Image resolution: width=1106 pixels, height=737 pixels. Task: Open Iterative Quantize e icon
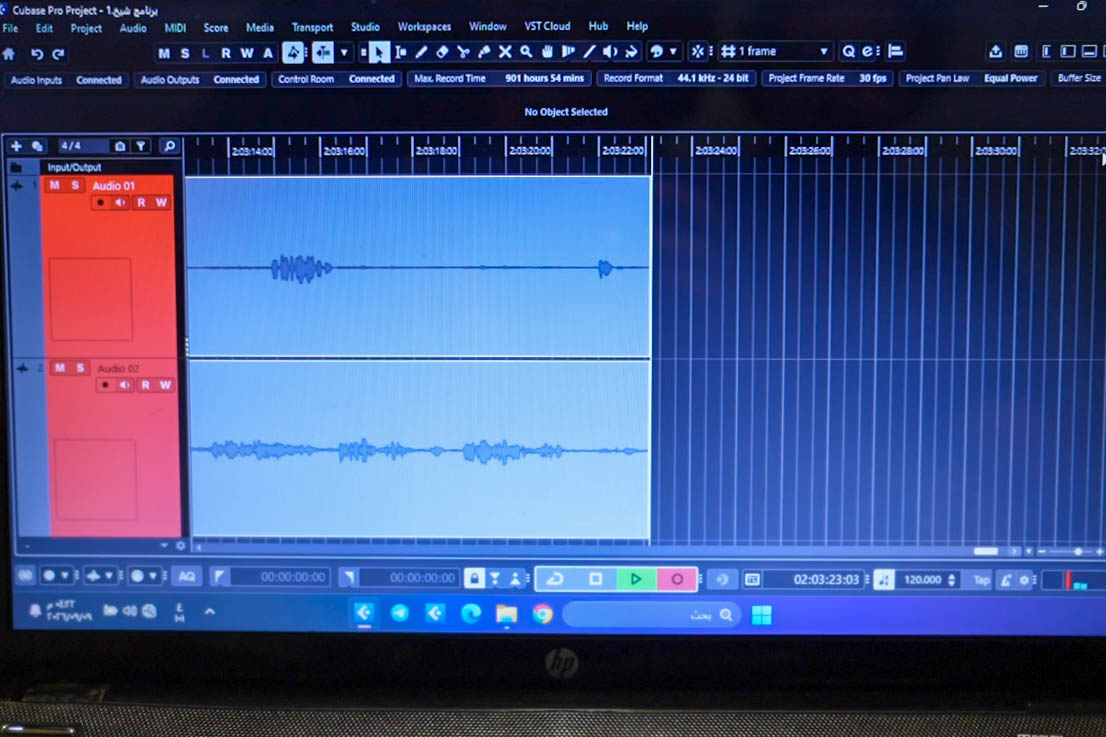pos(868,51)
